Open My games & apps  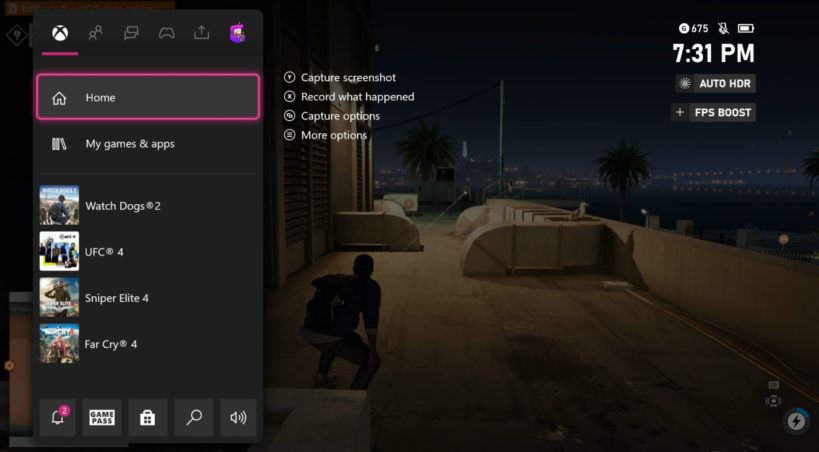[148, 144]
